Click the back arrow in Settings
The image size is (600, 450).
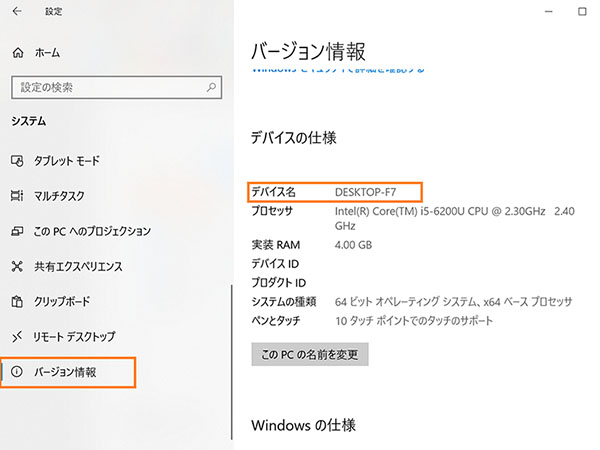pyautogui.click(x=16, y=11)
